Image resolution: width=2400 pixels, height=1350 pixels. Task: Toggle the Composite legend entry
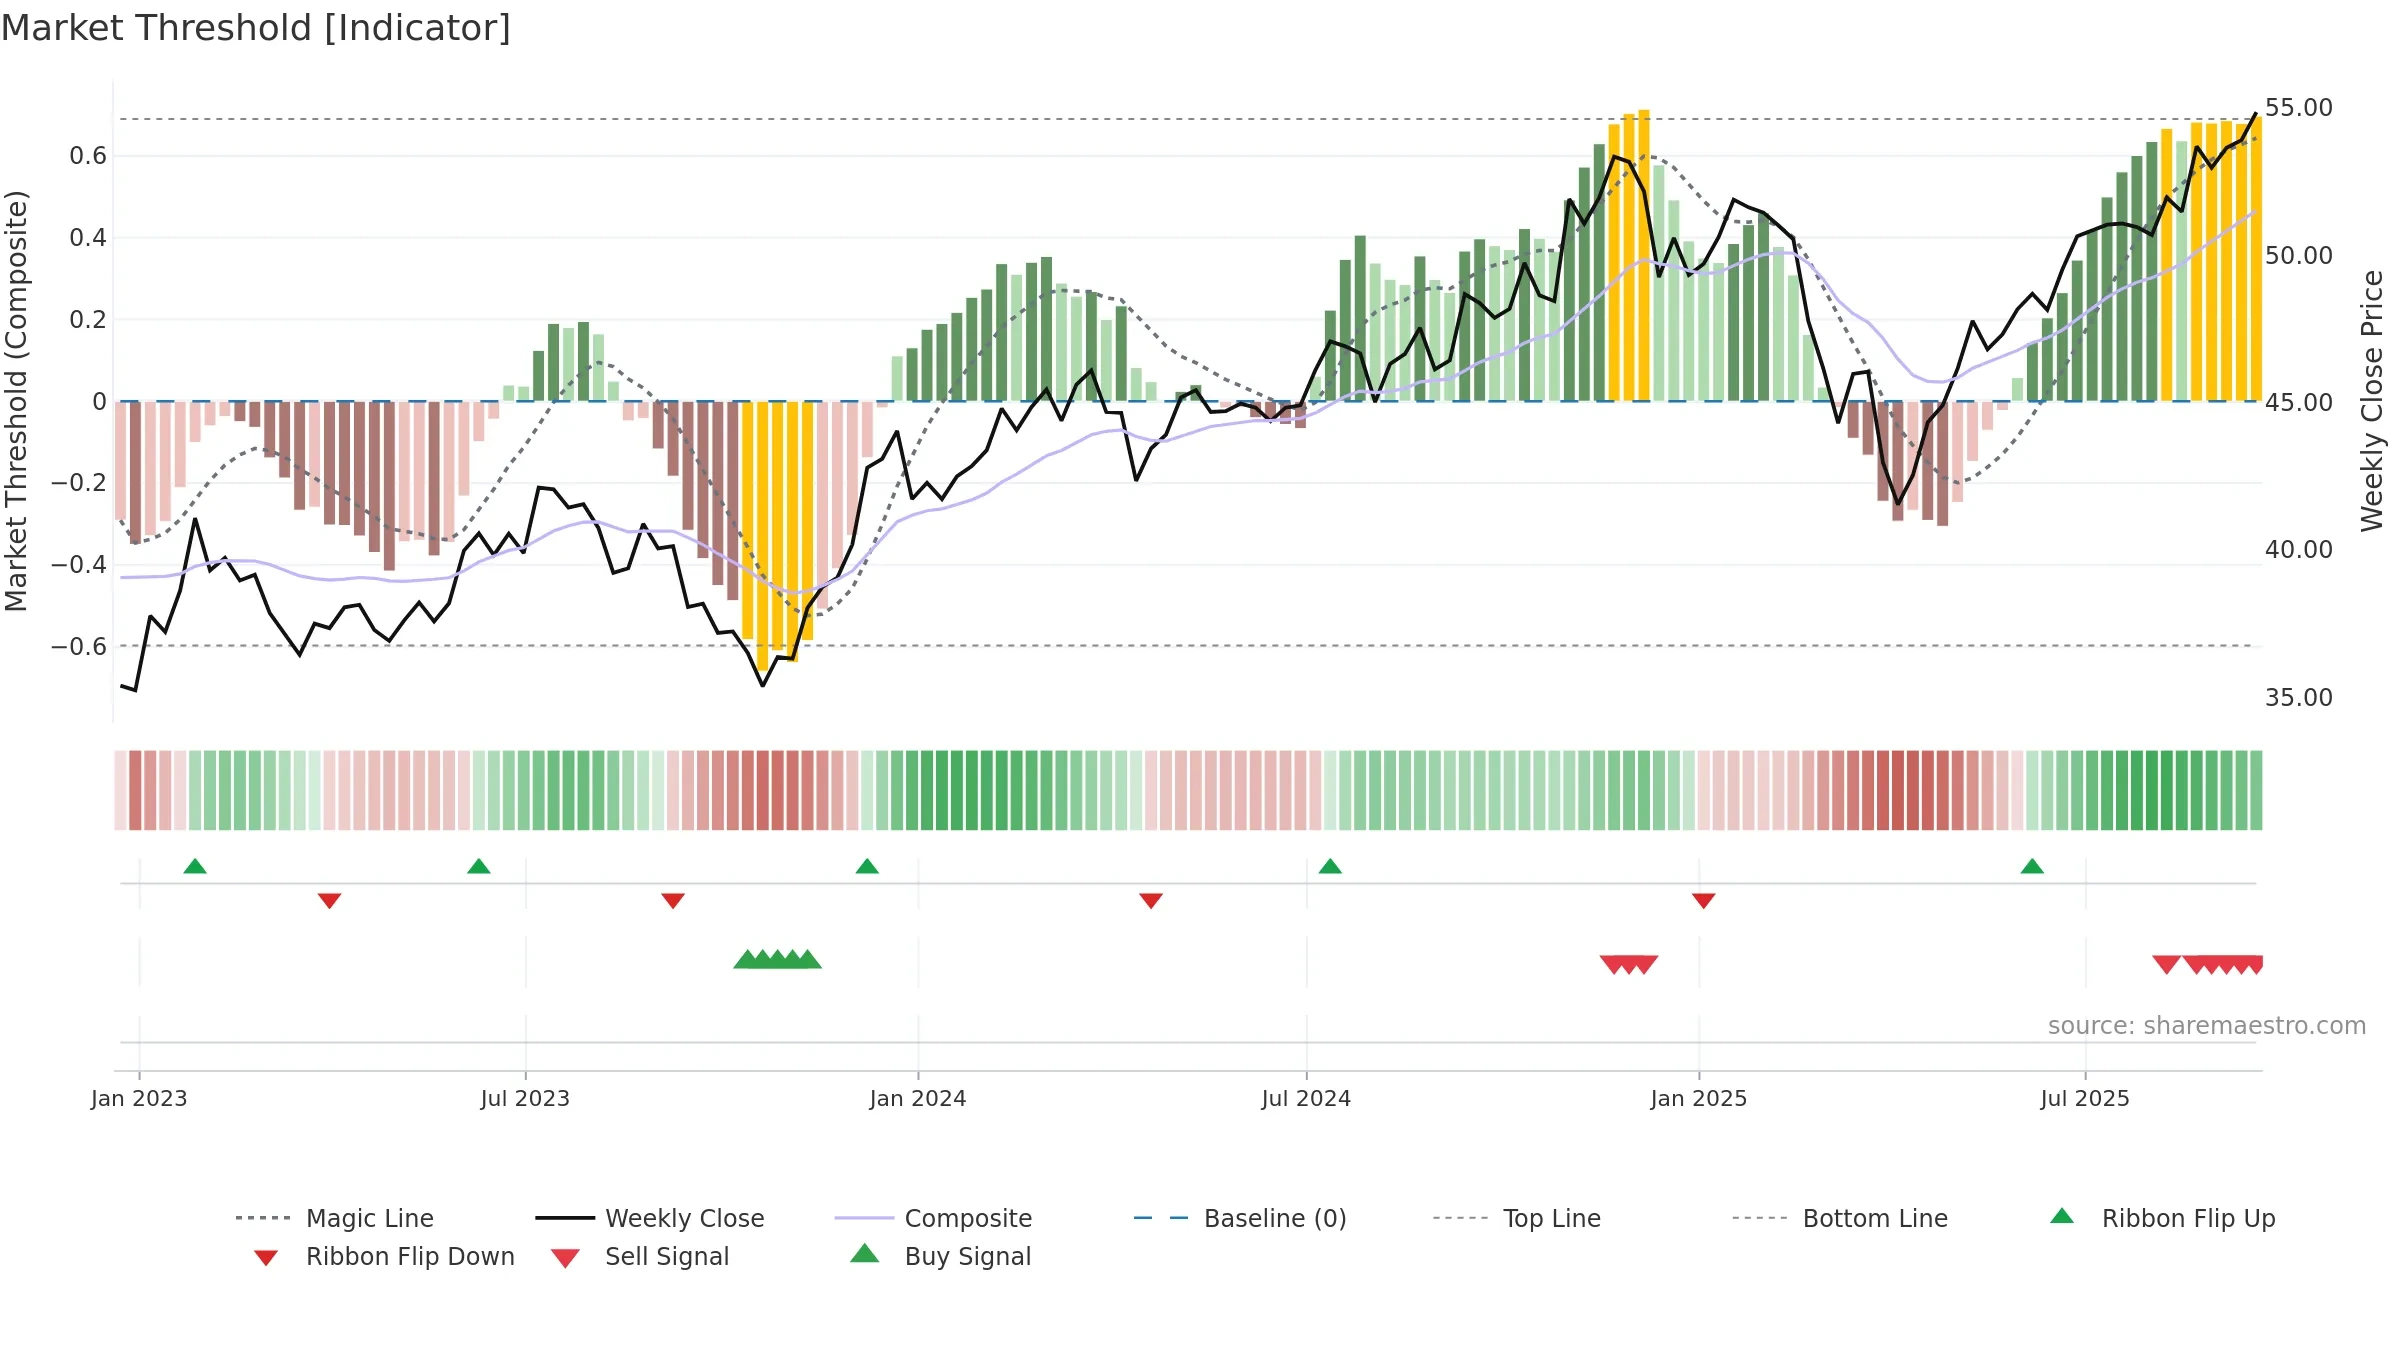[934, 1218]
